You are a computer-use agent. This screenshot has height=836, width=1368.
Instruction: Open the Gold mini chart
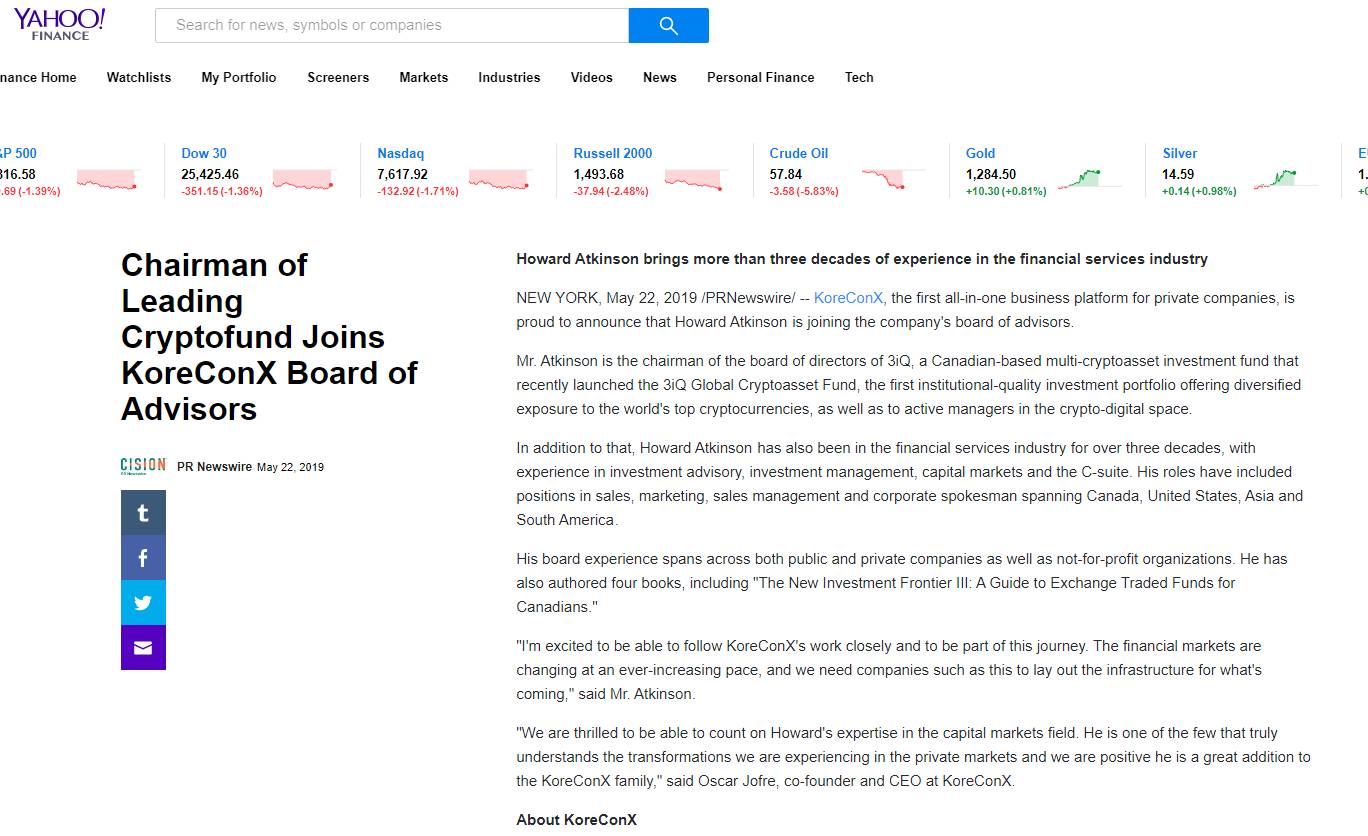click(x=1088, y=179)
